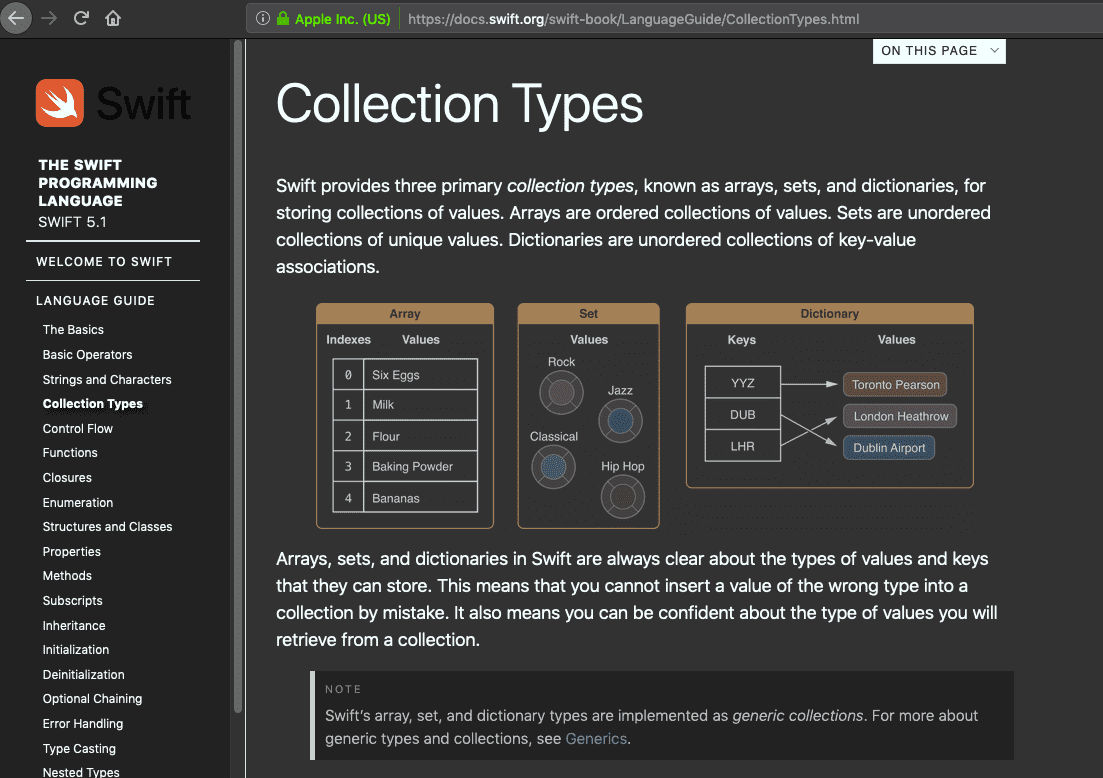Click the site information icon in address bar

[262, 18]
